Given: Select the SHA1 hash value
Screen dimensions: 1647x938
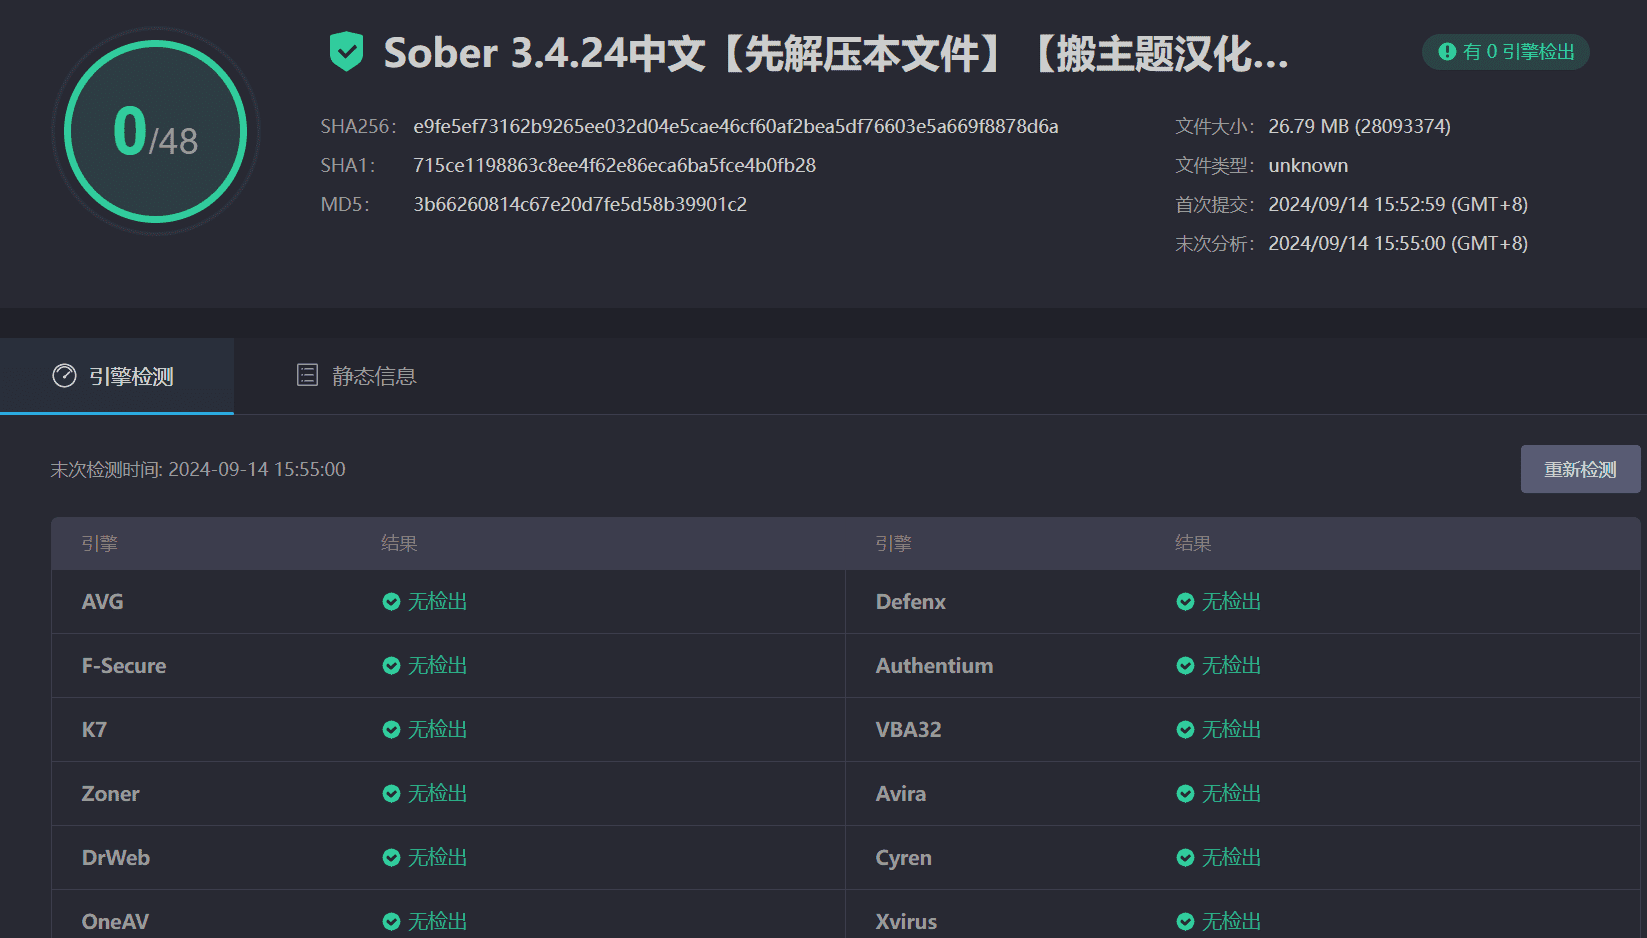Looking at the screenshot, I should pos(615,165).
